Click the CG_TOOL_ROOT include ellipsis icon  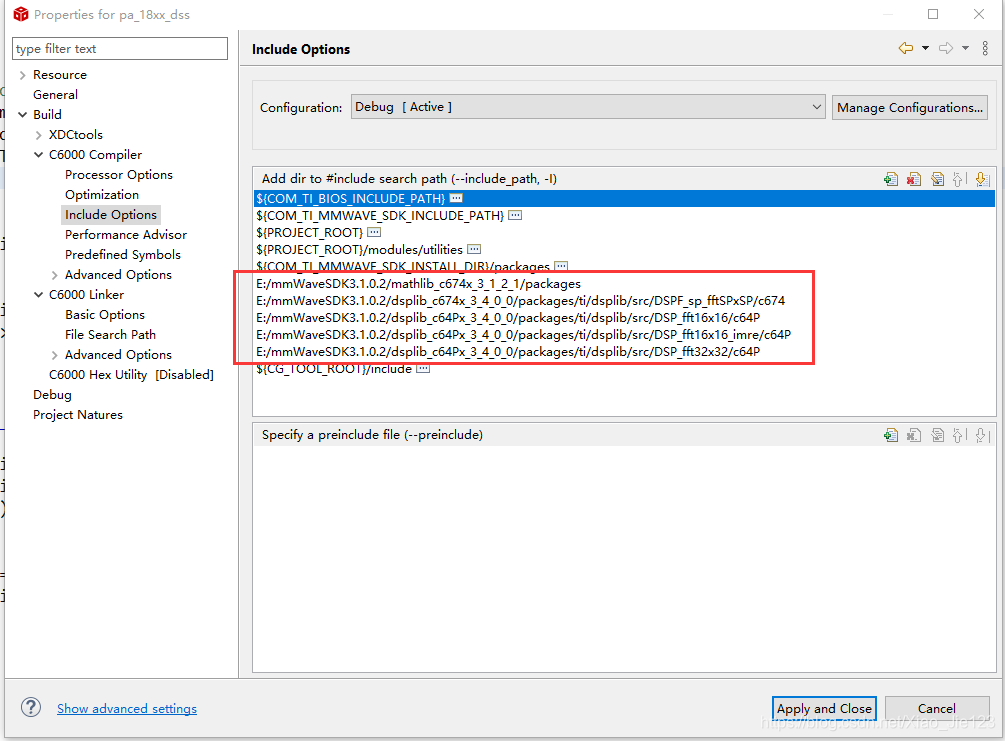(x=423, y=369)
